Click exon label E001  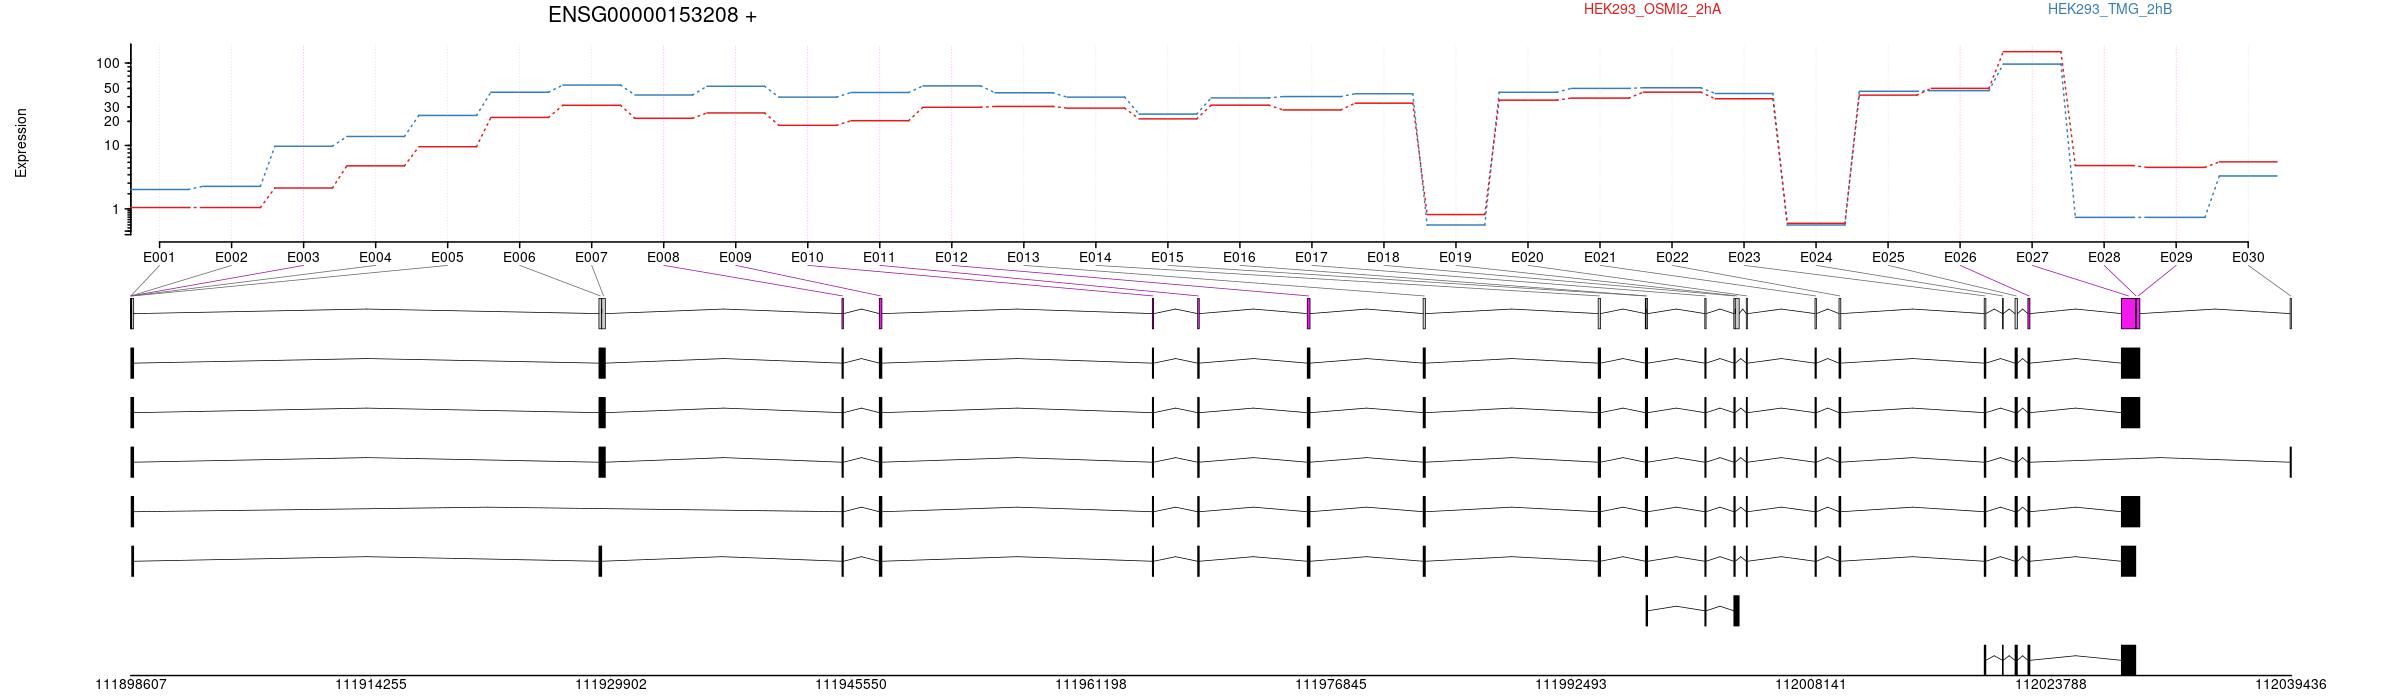159,257
